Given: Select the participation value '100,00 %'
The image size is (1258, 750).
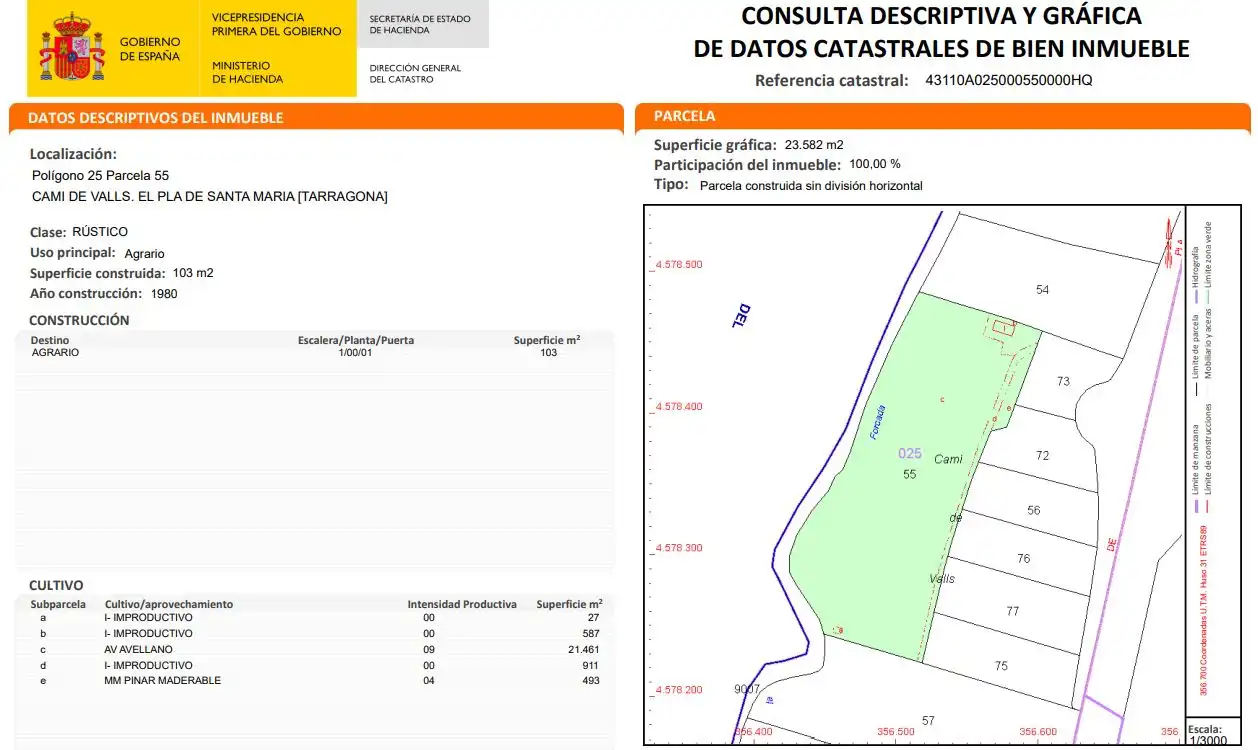Looking at the screenshot, I should [875, 164].
